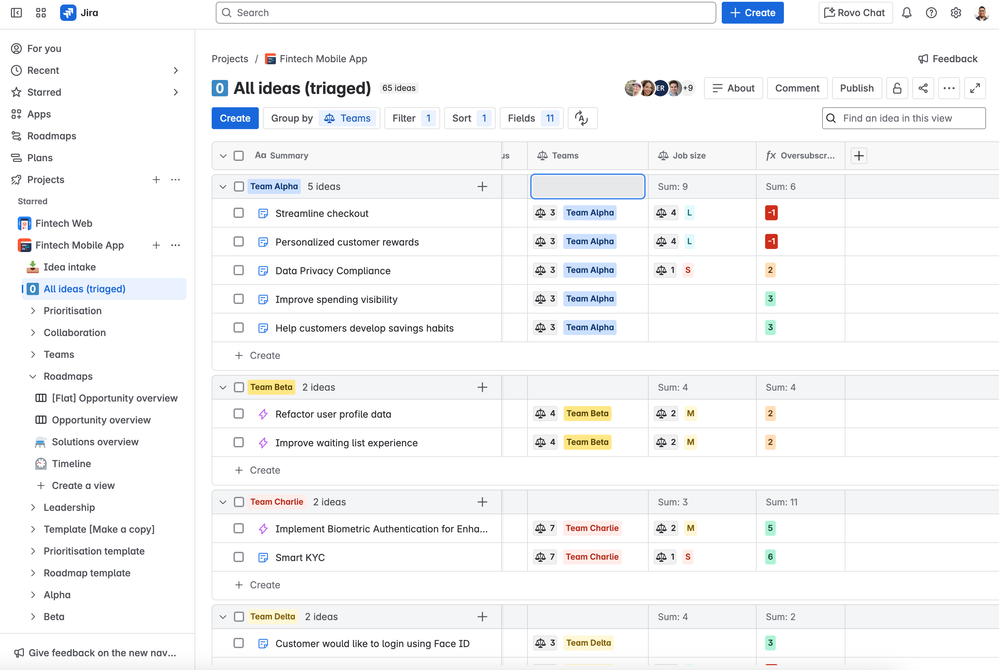Check the Improve spending visibility row

pyautogui.click(x=238, y=299)
